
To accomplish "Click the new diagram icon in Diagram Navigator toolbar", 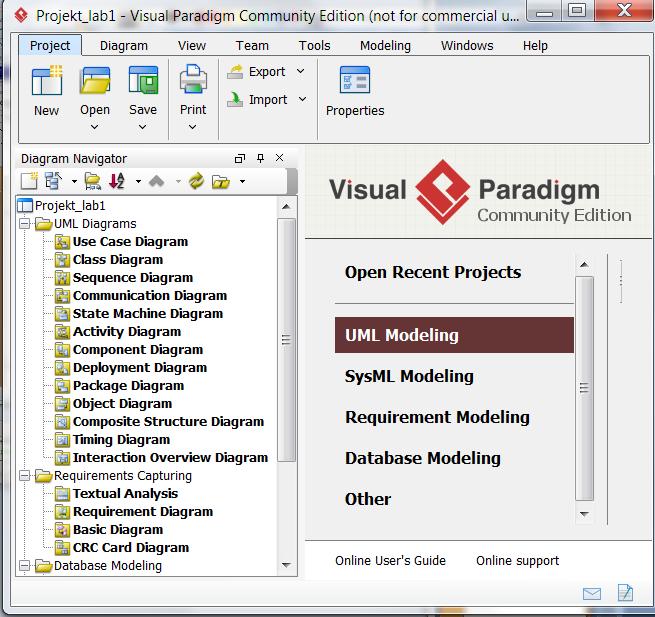I will [x=29, y=181].
